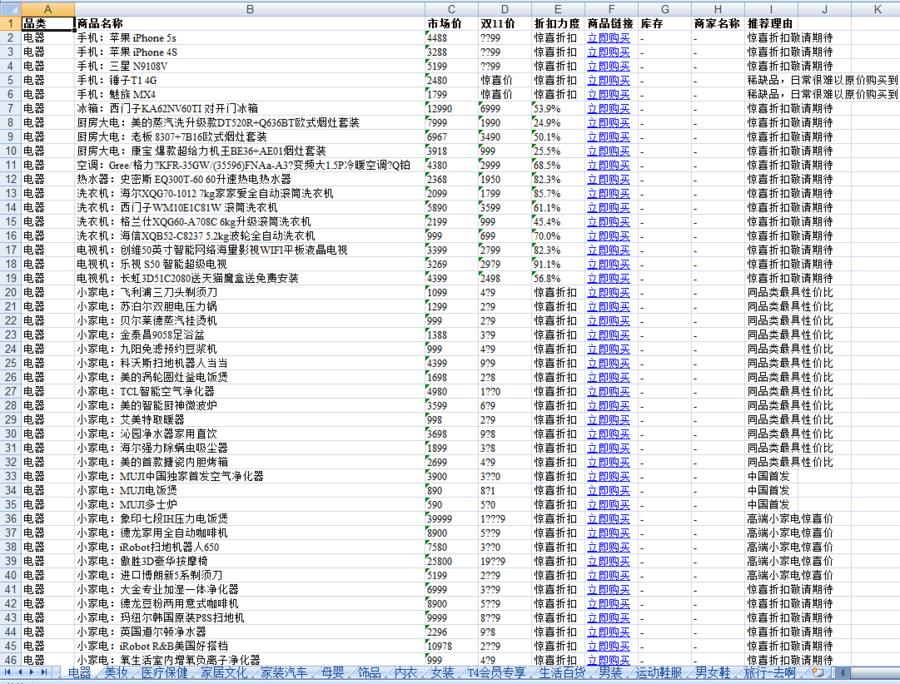900x684 pixels.
Task: Click the 双11价 header cell
Action: pos(505,24)
